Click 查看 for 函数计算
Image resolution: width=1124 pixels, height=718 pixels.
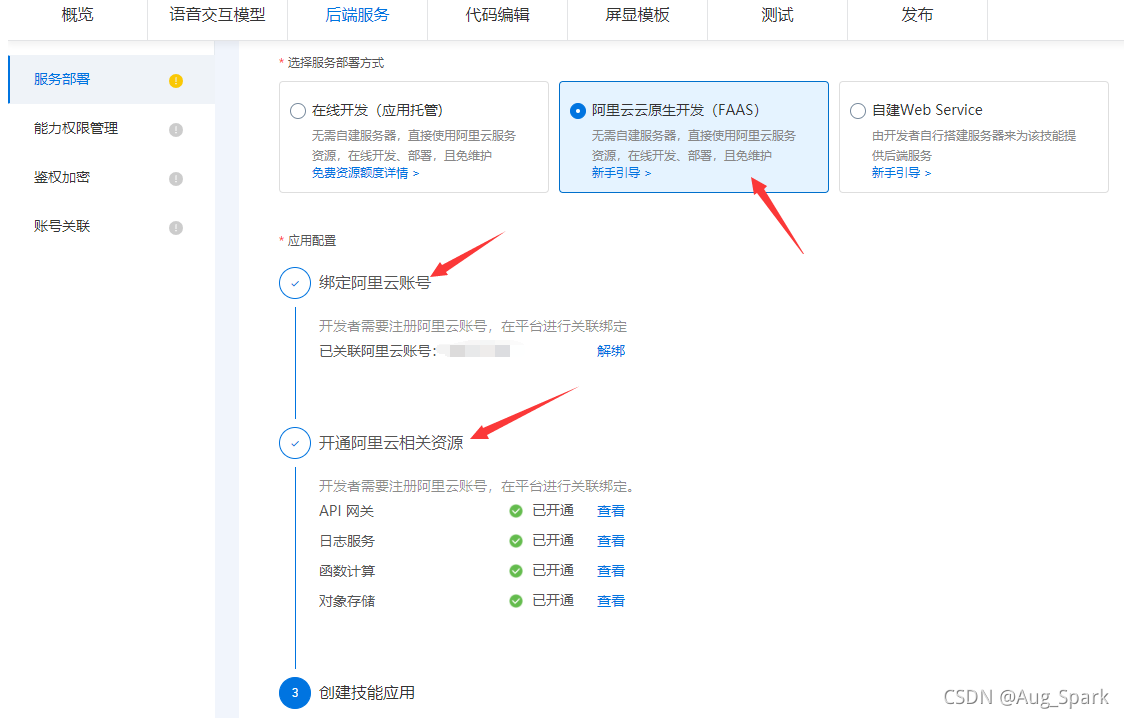[x=611, y=571]
